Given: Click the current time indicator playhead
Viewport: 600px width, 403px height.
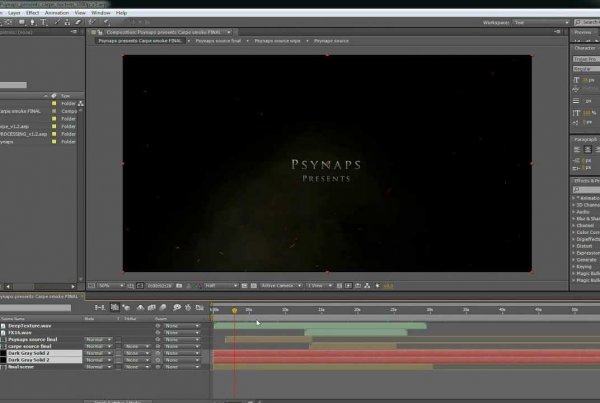Looking at the screenshot, I should click(x=235, y=310).
